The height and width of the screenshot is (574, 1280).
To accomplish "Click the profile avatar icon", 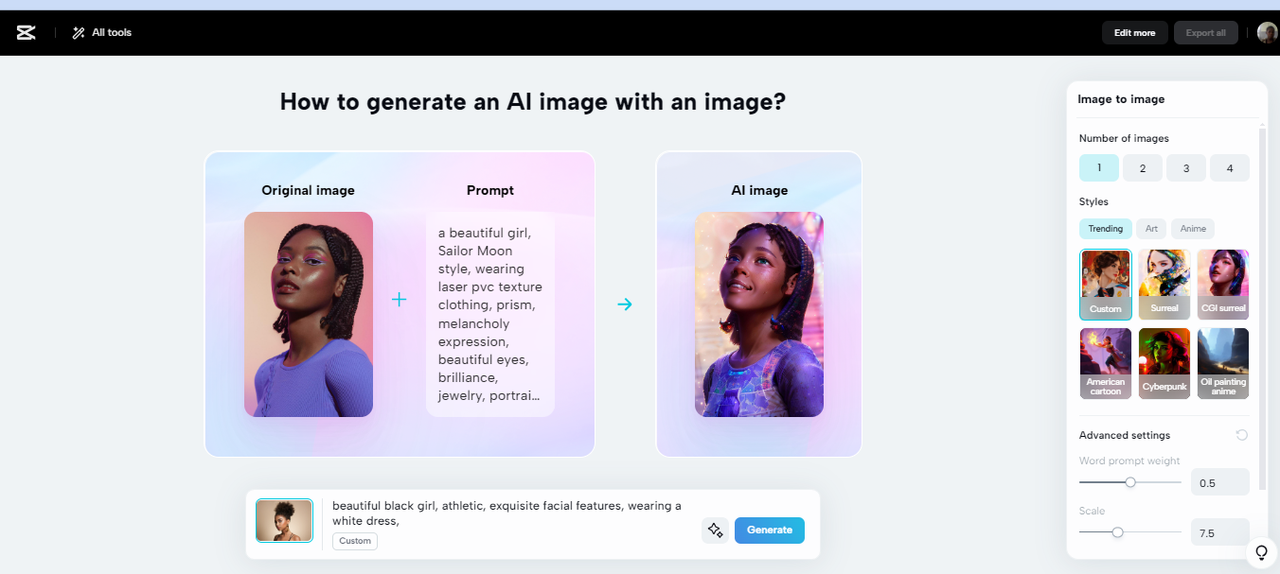I will click(x=1267, y=33).
